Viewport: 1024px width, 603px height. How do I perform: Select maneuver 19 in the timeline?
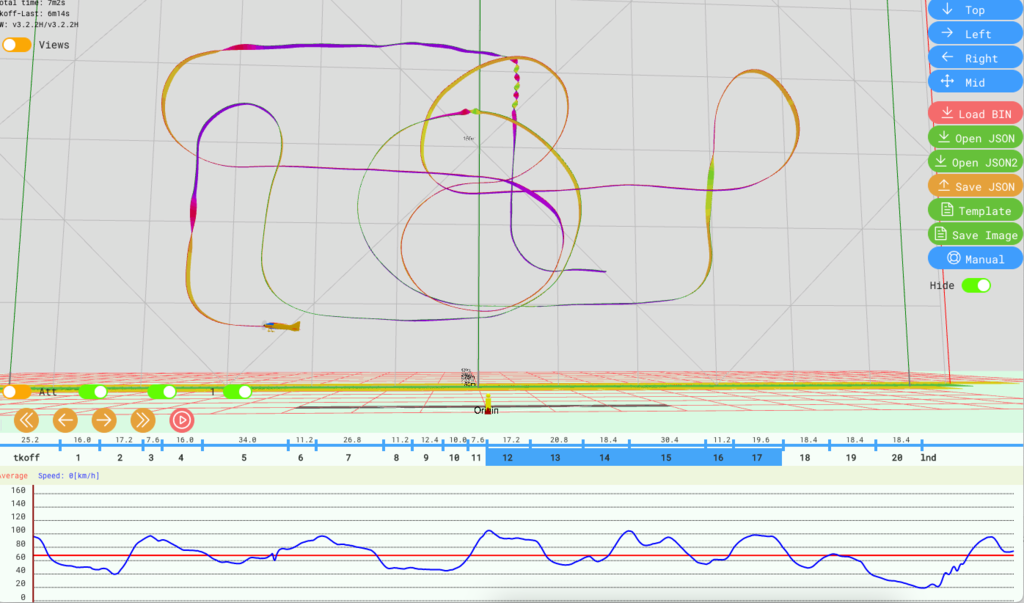[x=851, y=457]
